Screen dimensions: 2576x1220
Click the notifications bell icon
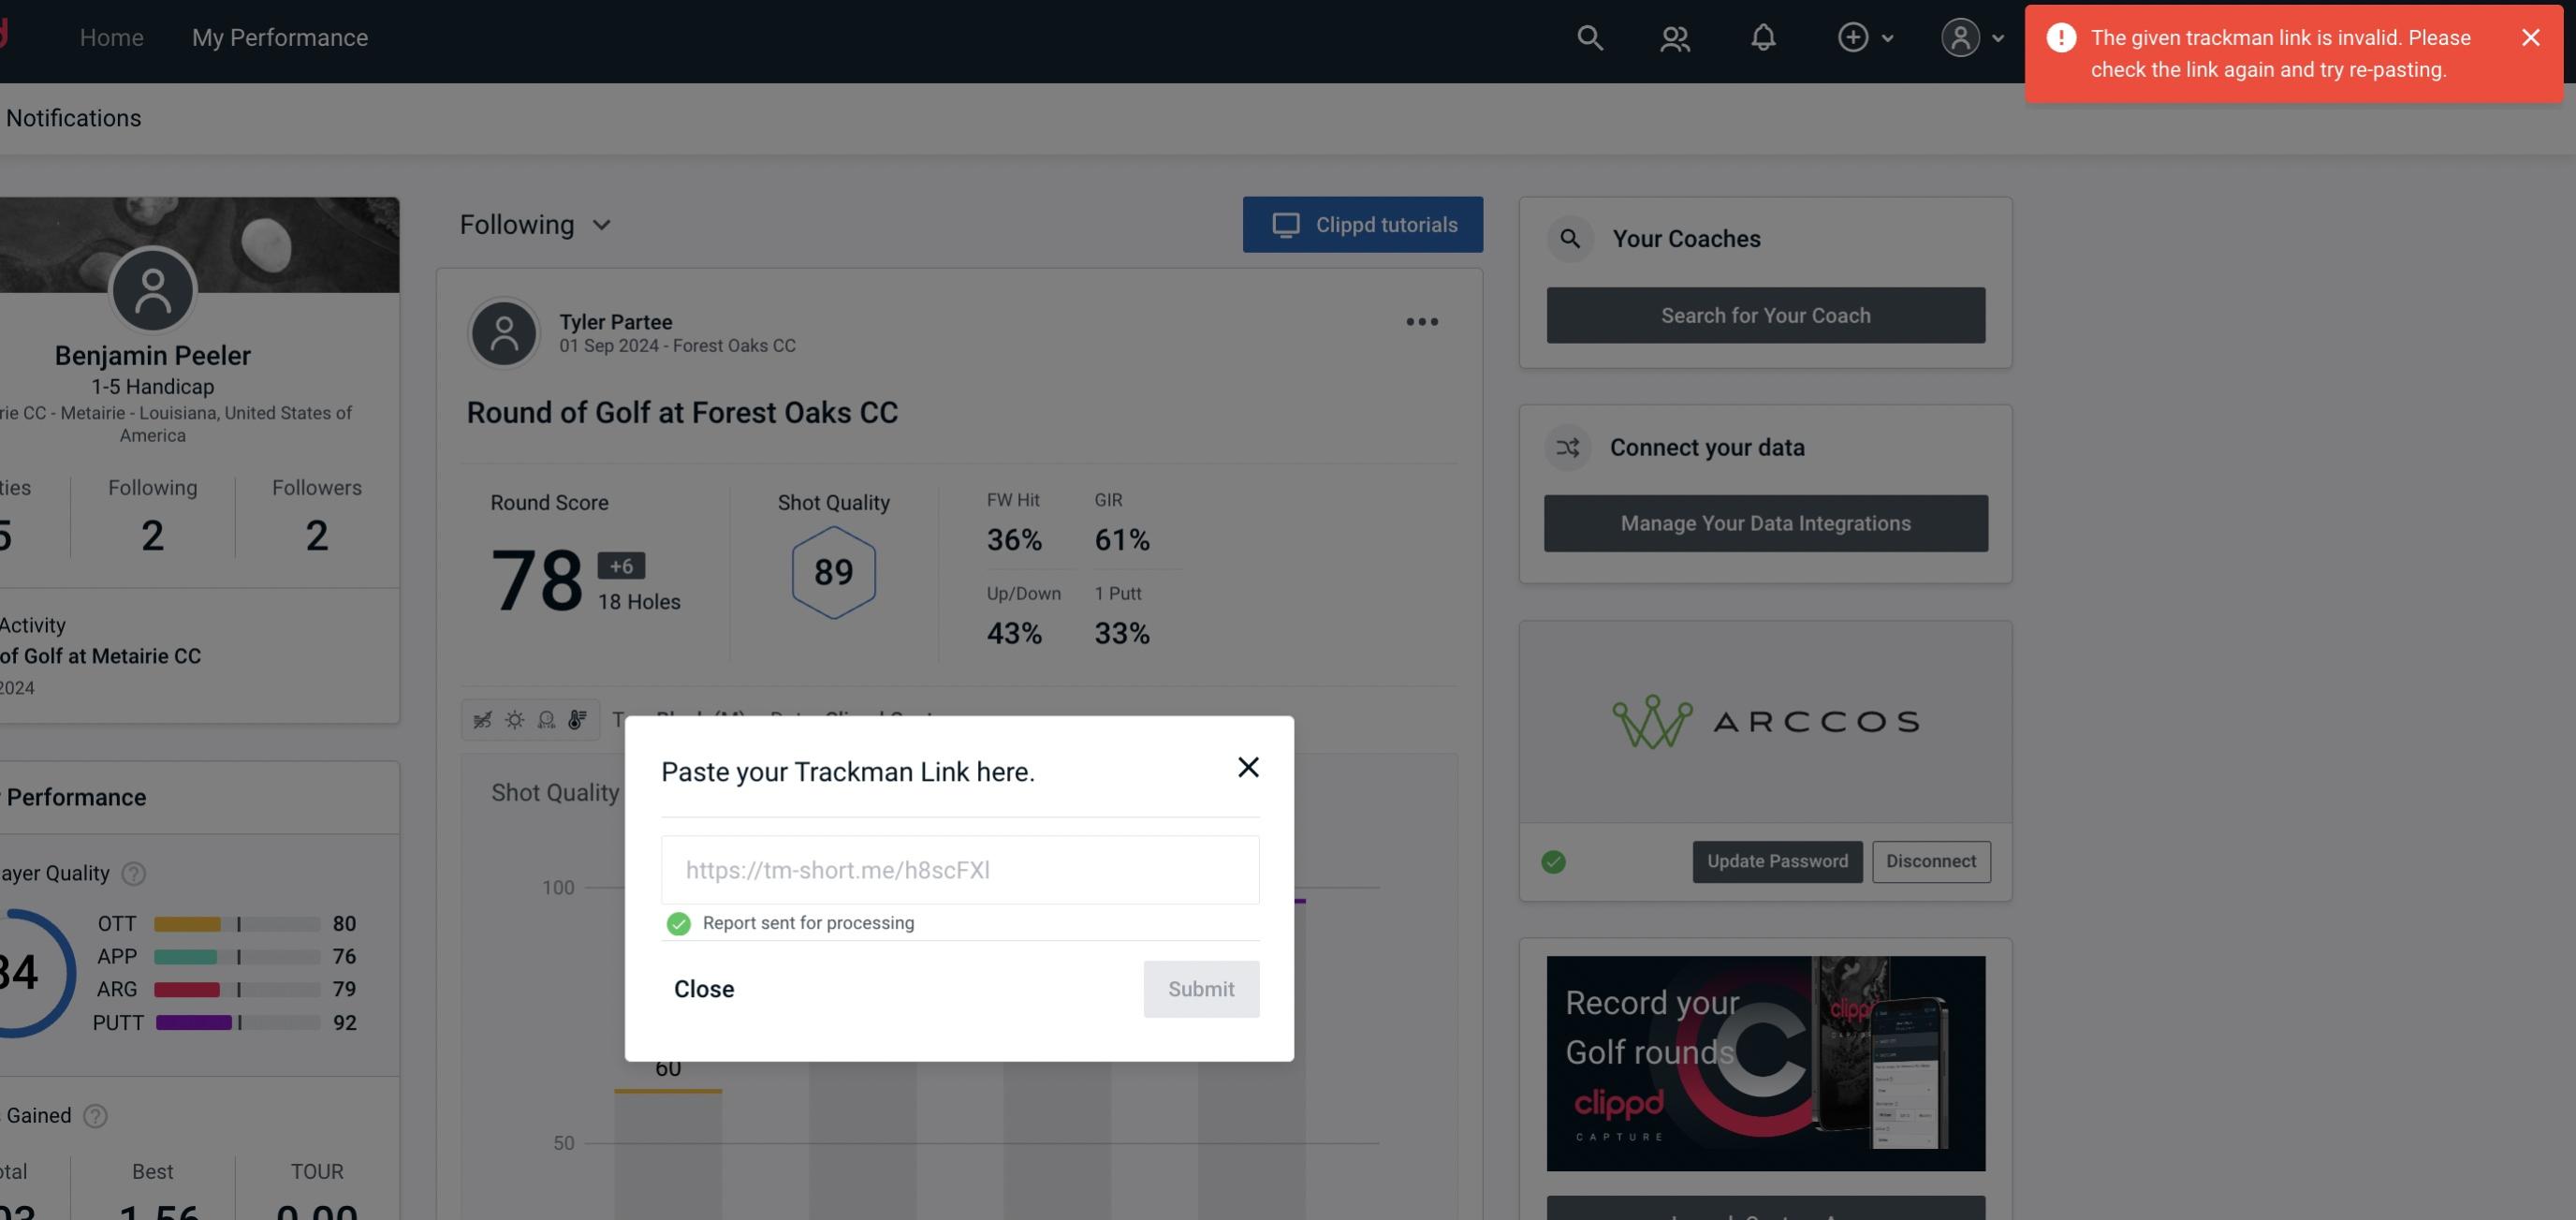[1764, 37]
